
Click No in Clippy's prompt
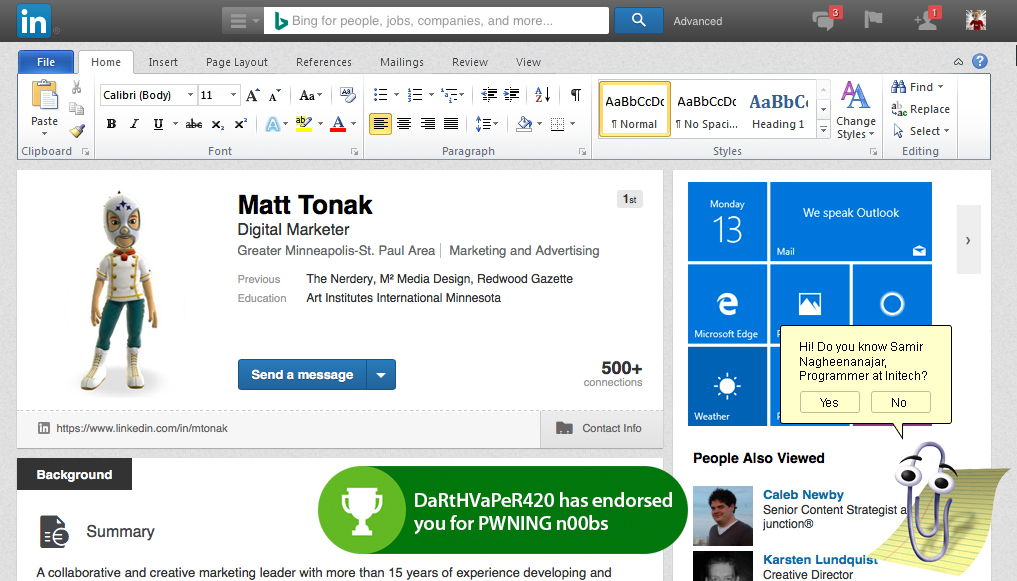tap(899, 402)
